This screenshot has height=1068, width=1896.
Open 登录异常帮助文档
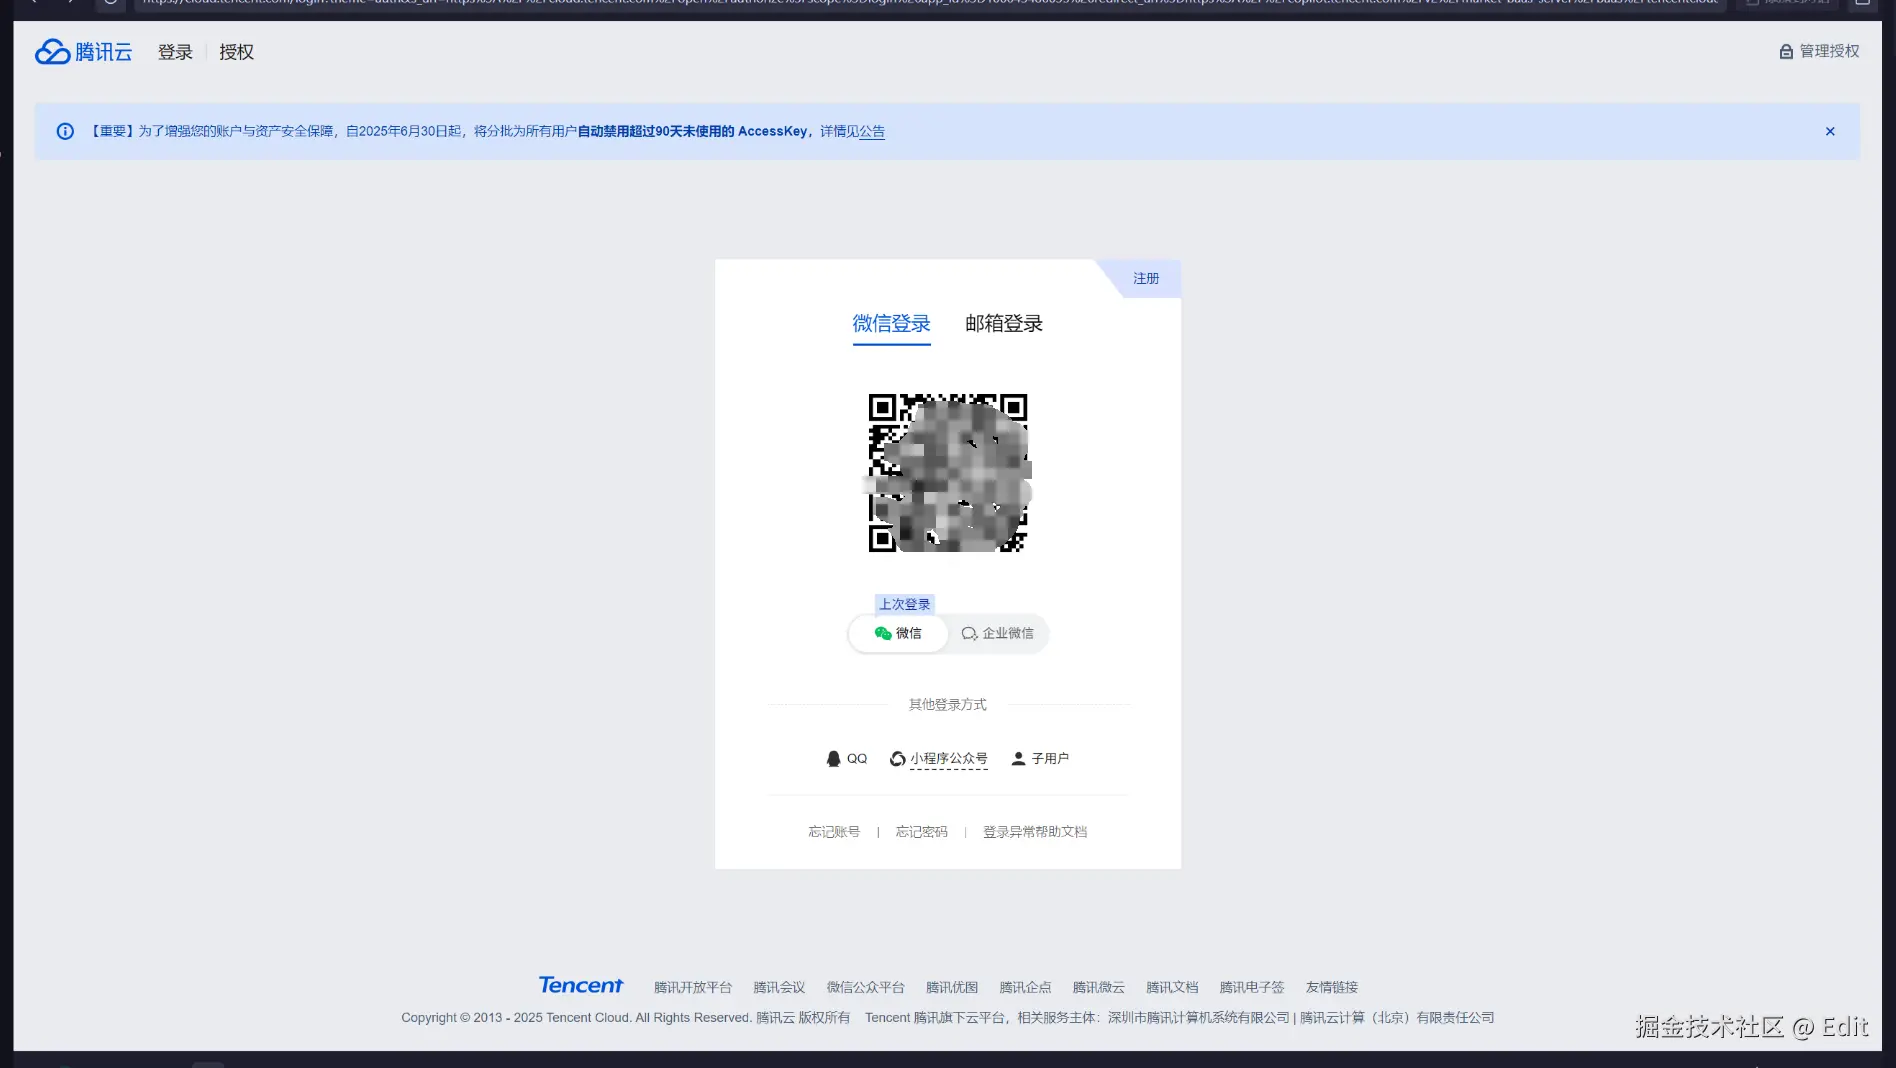[x=1035, y=831]
